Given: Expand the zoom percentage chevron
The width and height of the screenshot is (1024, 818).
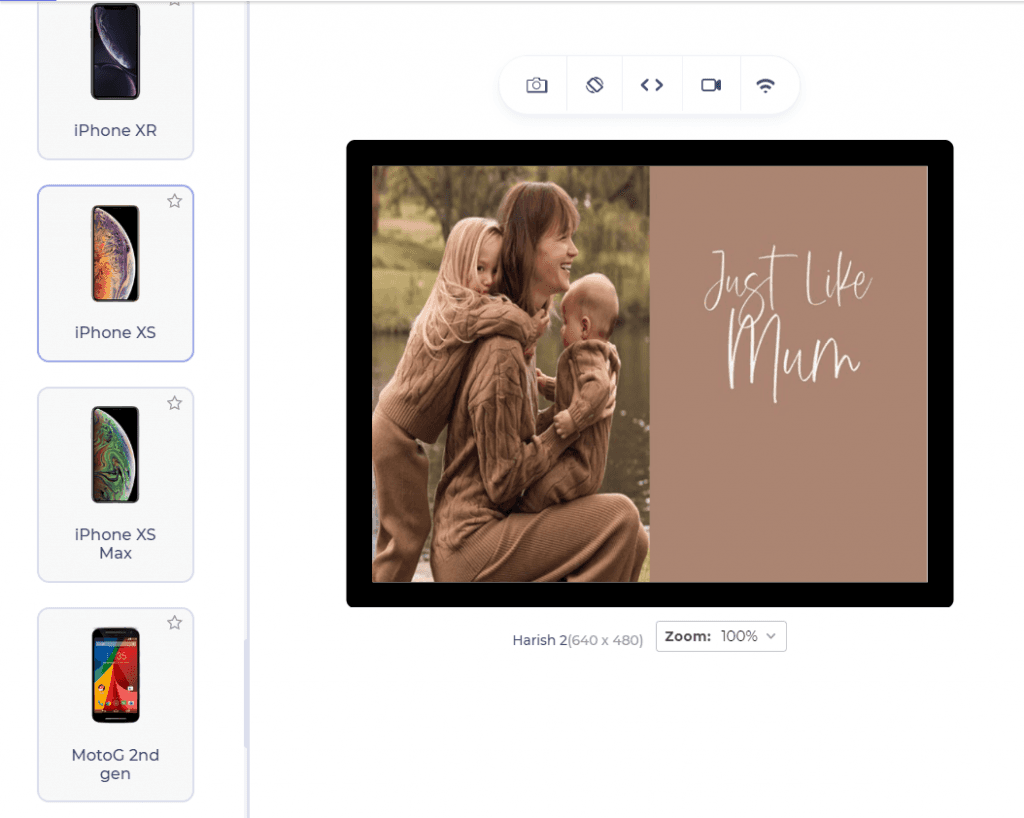Looking at the screenshot, I should coord(770,636).
